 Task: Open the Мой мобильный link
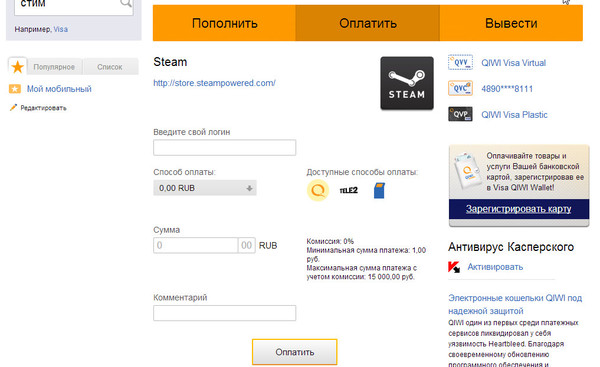pyautogui.click(x=59, y=89)
